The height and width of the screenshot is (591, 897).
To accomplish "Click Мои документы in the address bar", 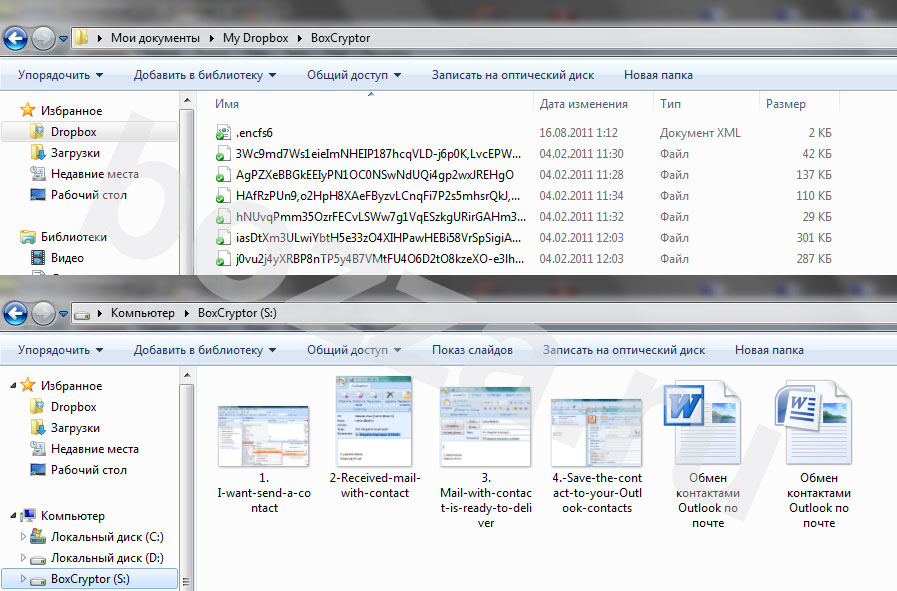I will pos(155,38).
